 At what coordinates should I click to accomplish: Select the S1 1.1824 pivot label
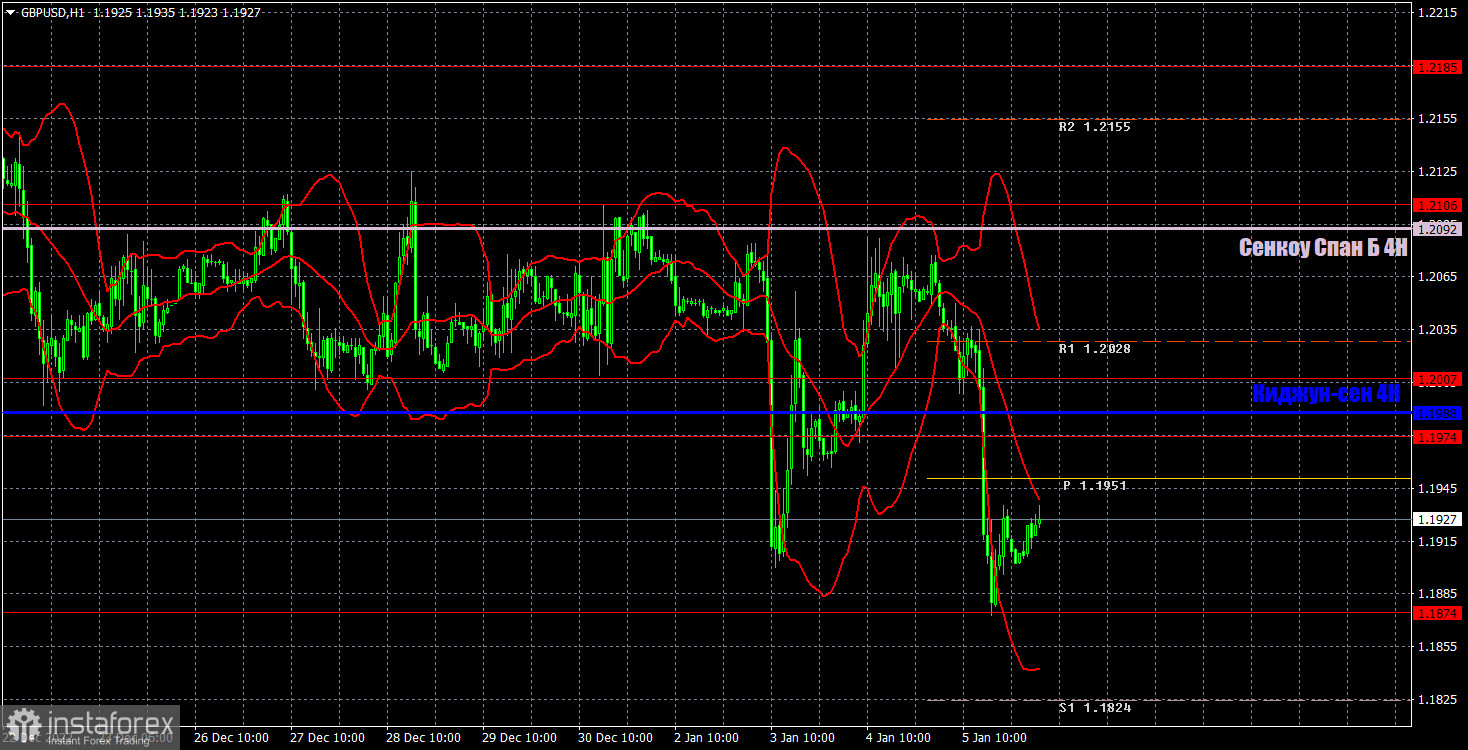[1095, 708]
